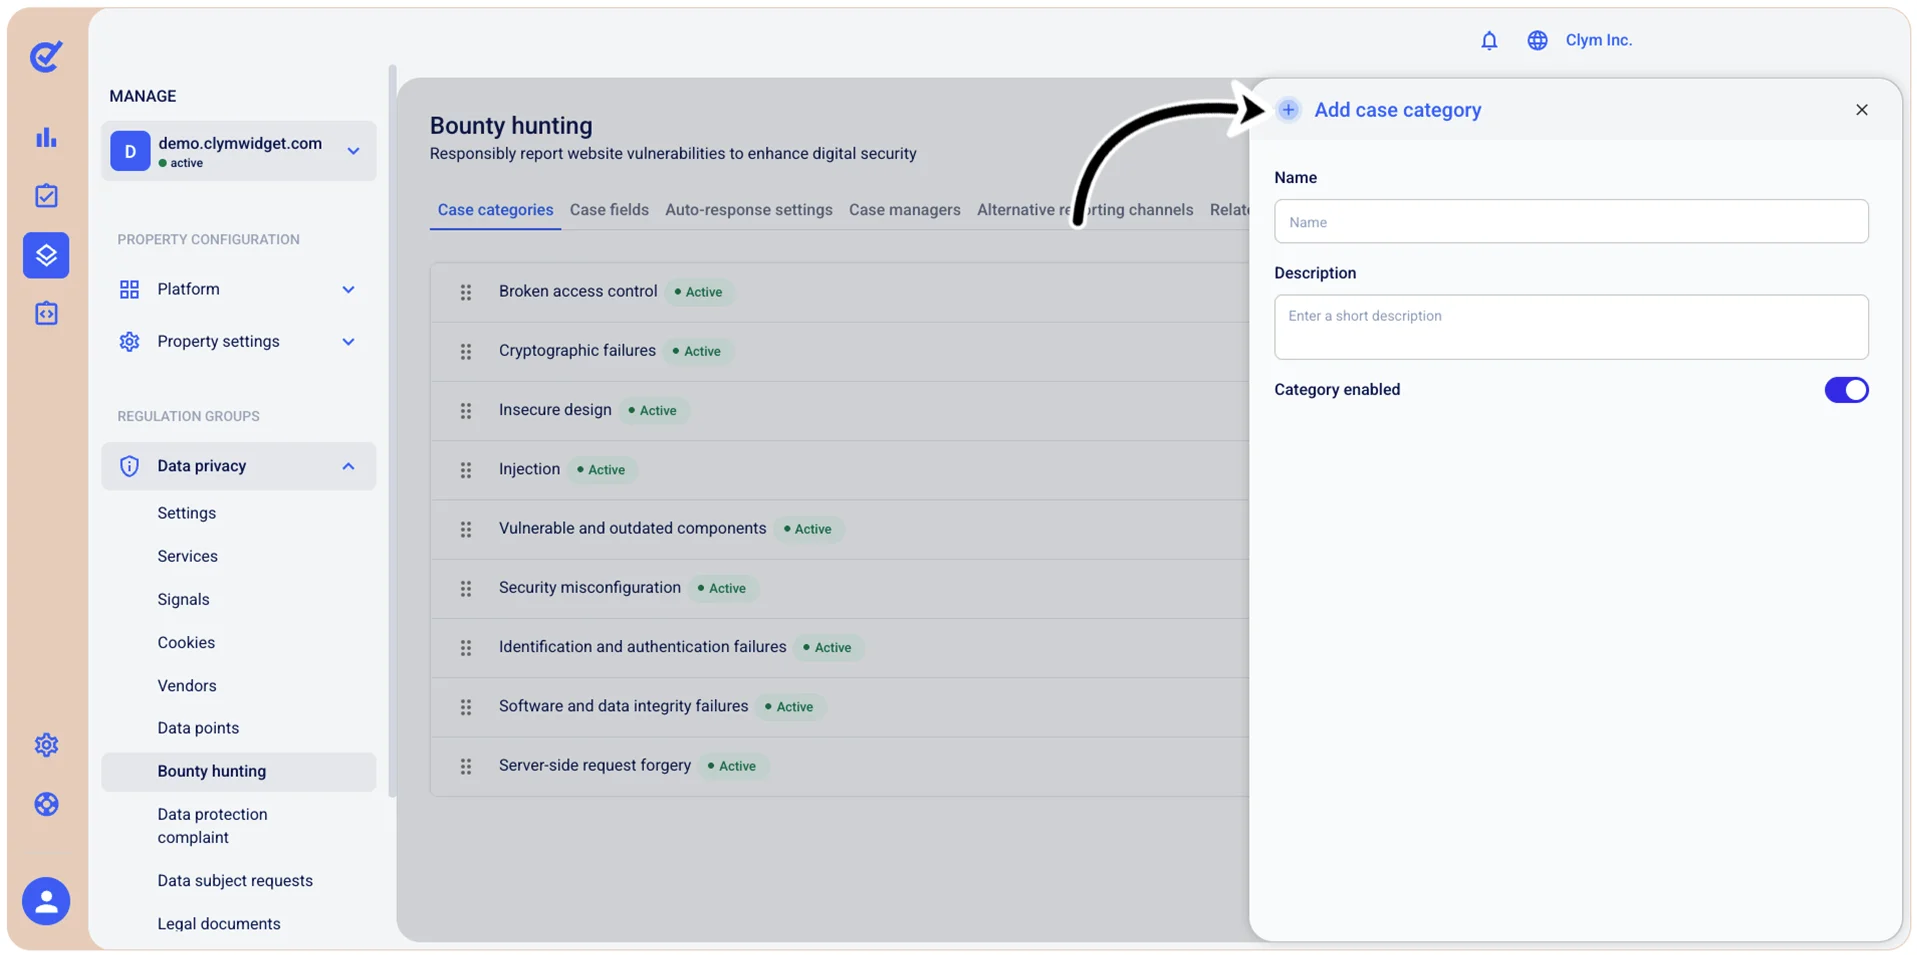This screenshot has width=1917, height=955.
Task: Click drag handle for Injection row
Action: point(466,470)
